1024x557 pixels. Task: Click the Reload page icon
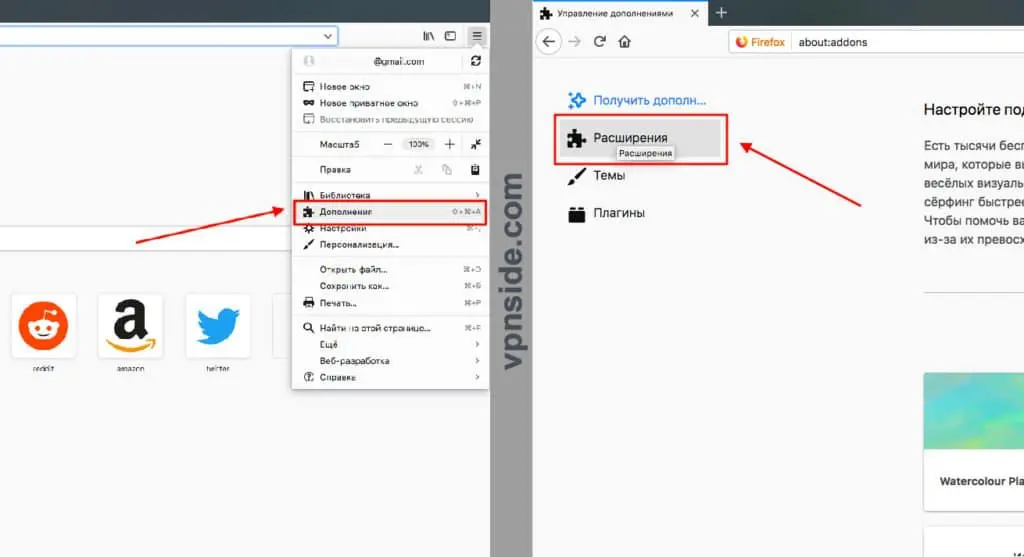tap(600, 42)
